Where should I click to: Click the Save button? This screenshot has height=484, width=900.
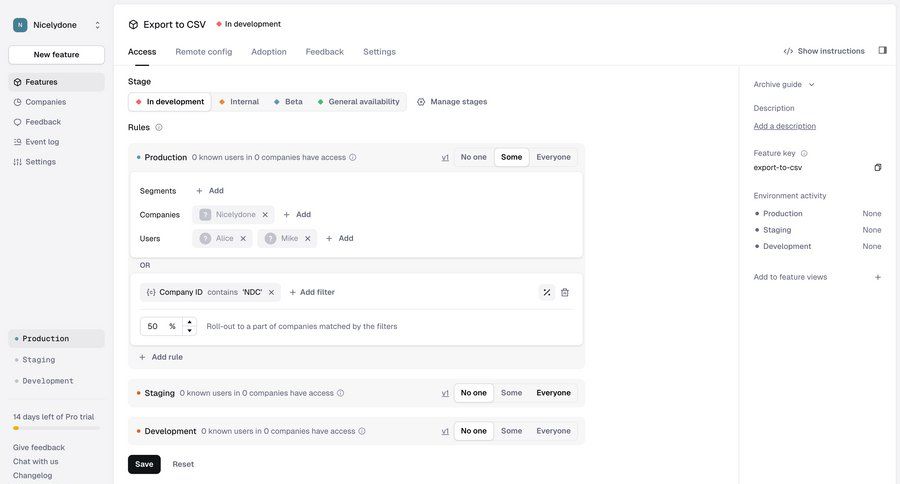point(144,464)
